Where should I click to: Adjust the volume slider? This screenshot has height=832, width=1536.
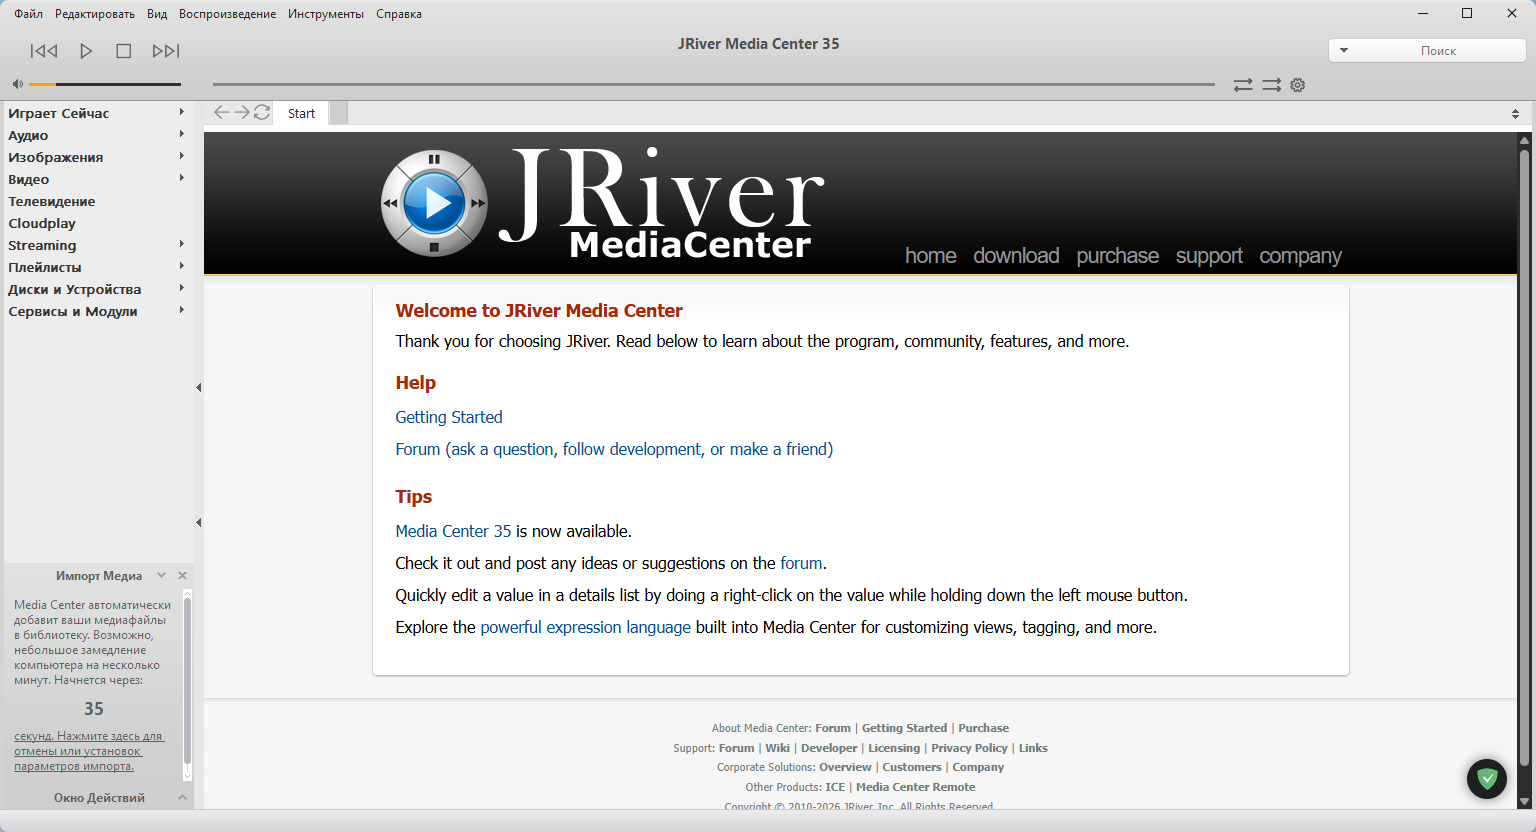pyautogui.click(x=105, y=84)
